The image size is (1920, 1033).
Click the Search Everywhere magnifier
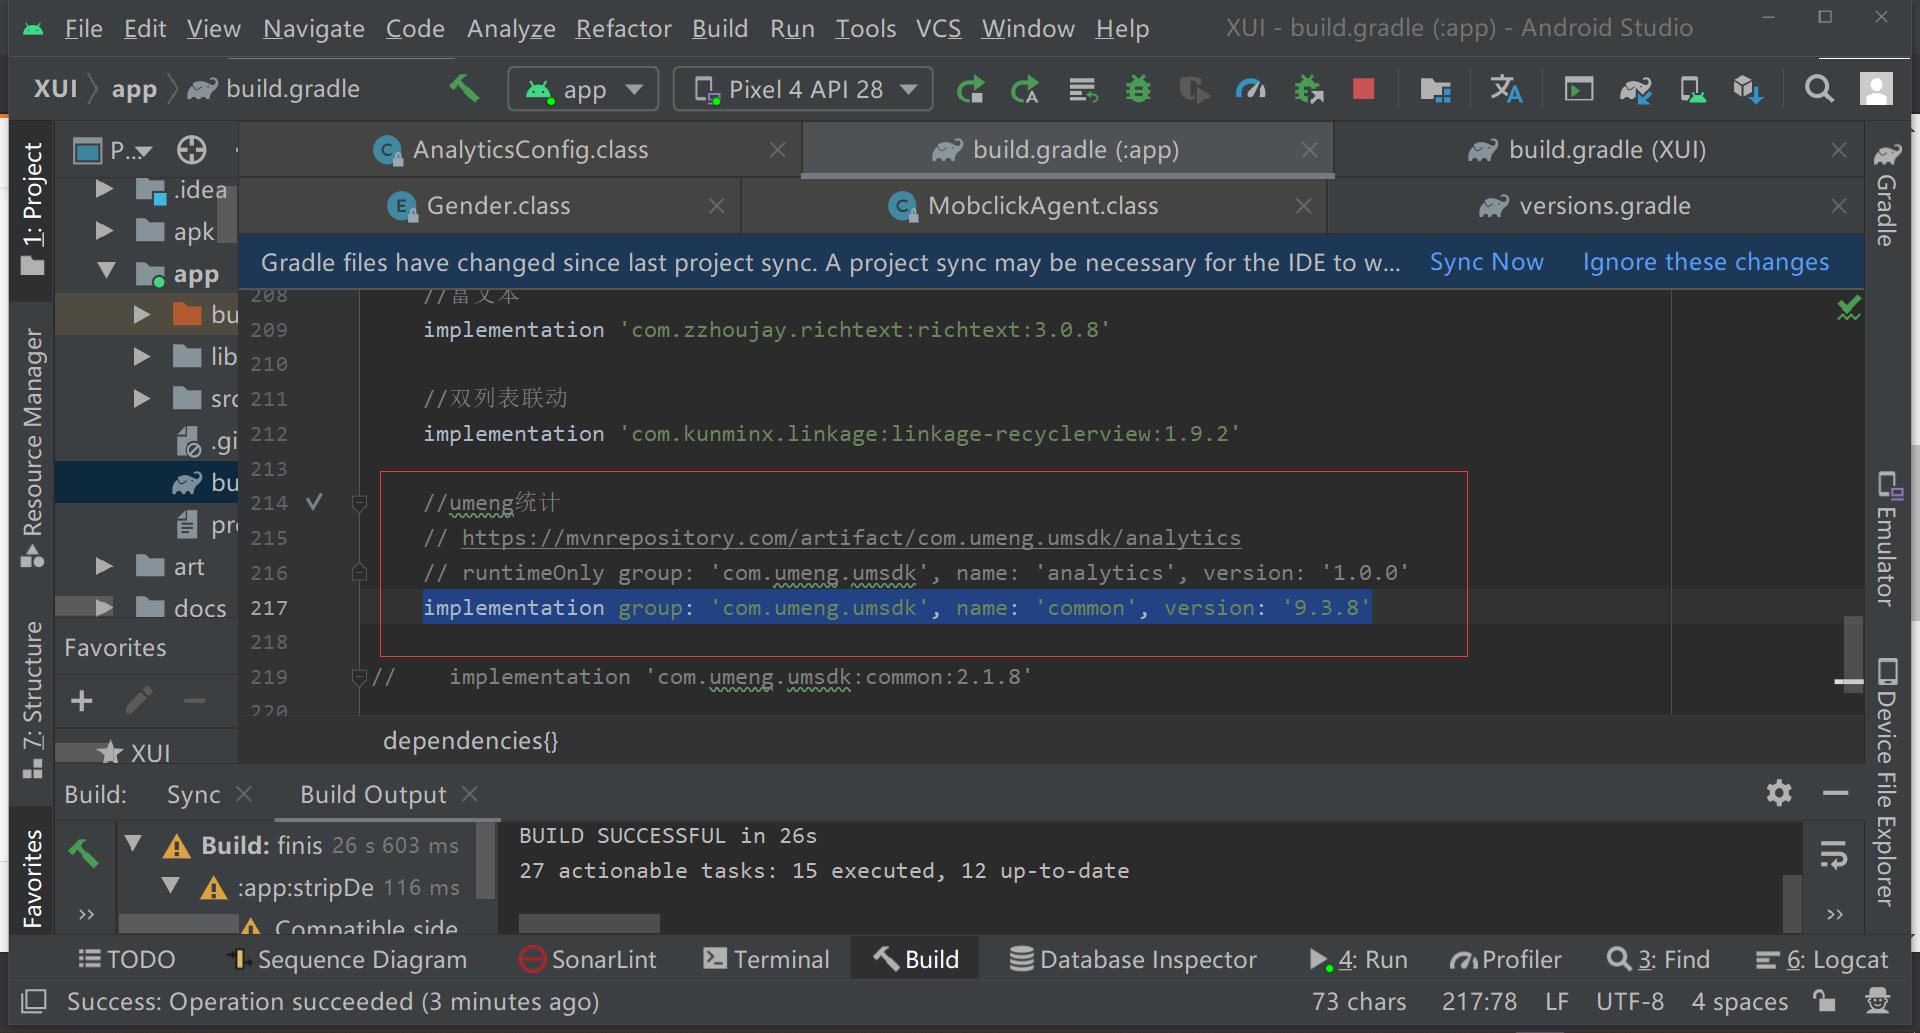point(1819,90)
